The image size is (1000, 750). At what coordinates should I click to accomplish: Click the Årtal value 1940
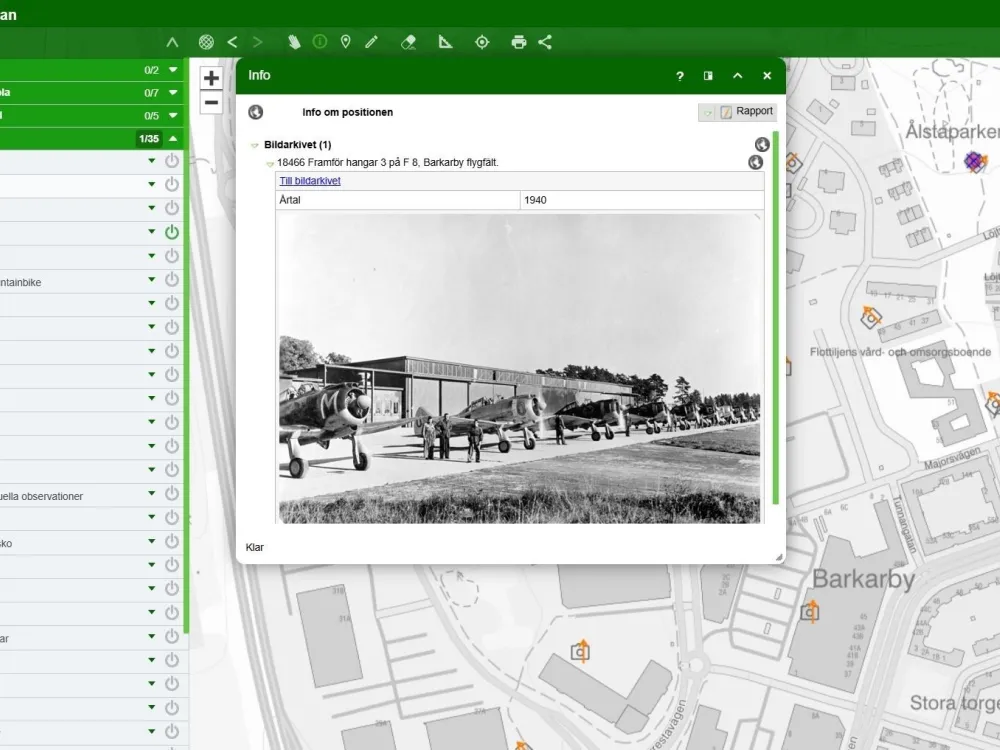coord(535,200)
